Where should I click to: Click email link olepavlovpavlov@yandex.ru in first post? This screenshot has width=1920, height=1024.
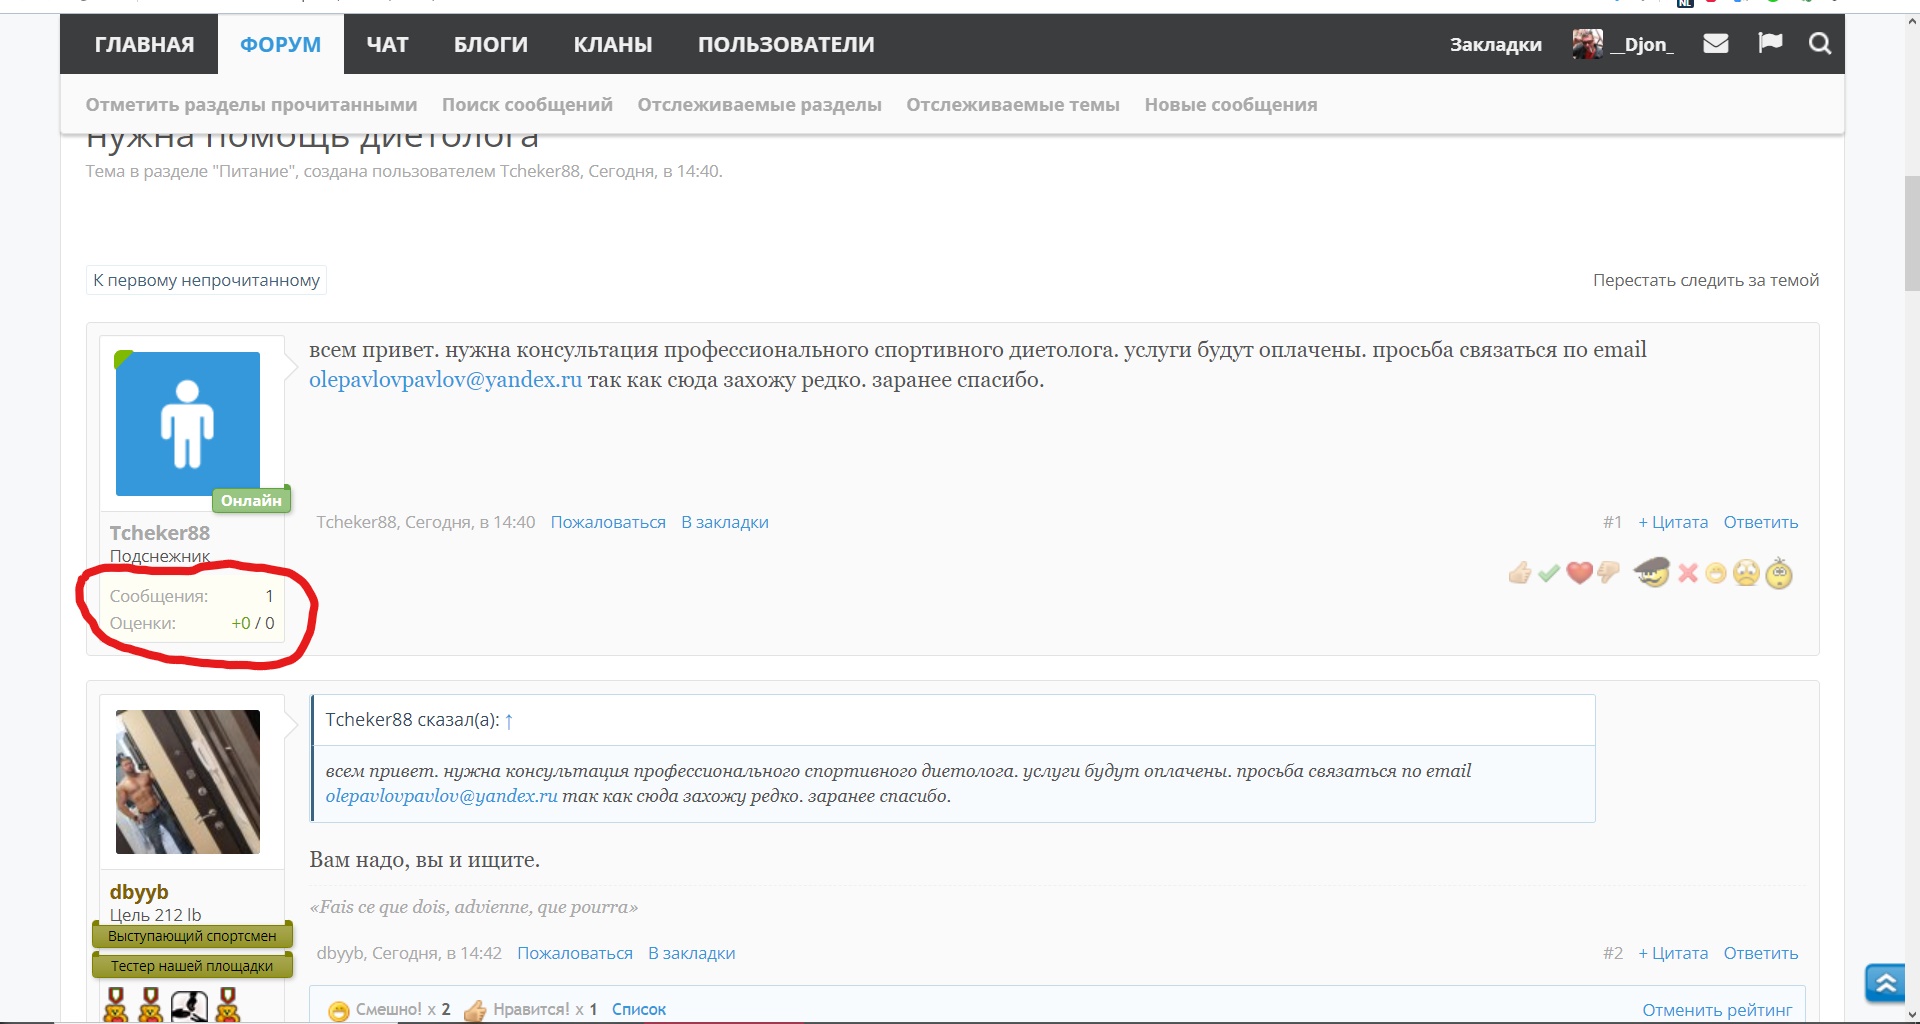445,380
